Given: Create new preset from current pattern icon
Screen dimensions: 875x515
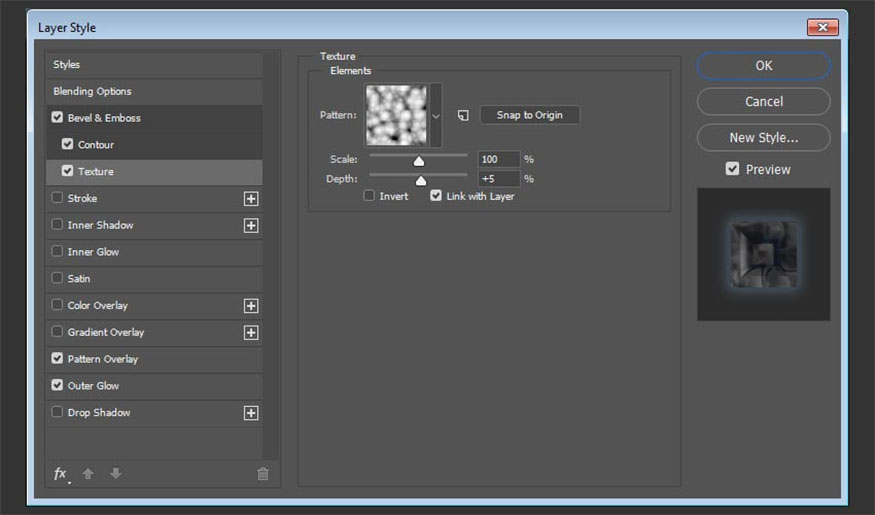Looking at the screenshot, I should click(463, 115).
